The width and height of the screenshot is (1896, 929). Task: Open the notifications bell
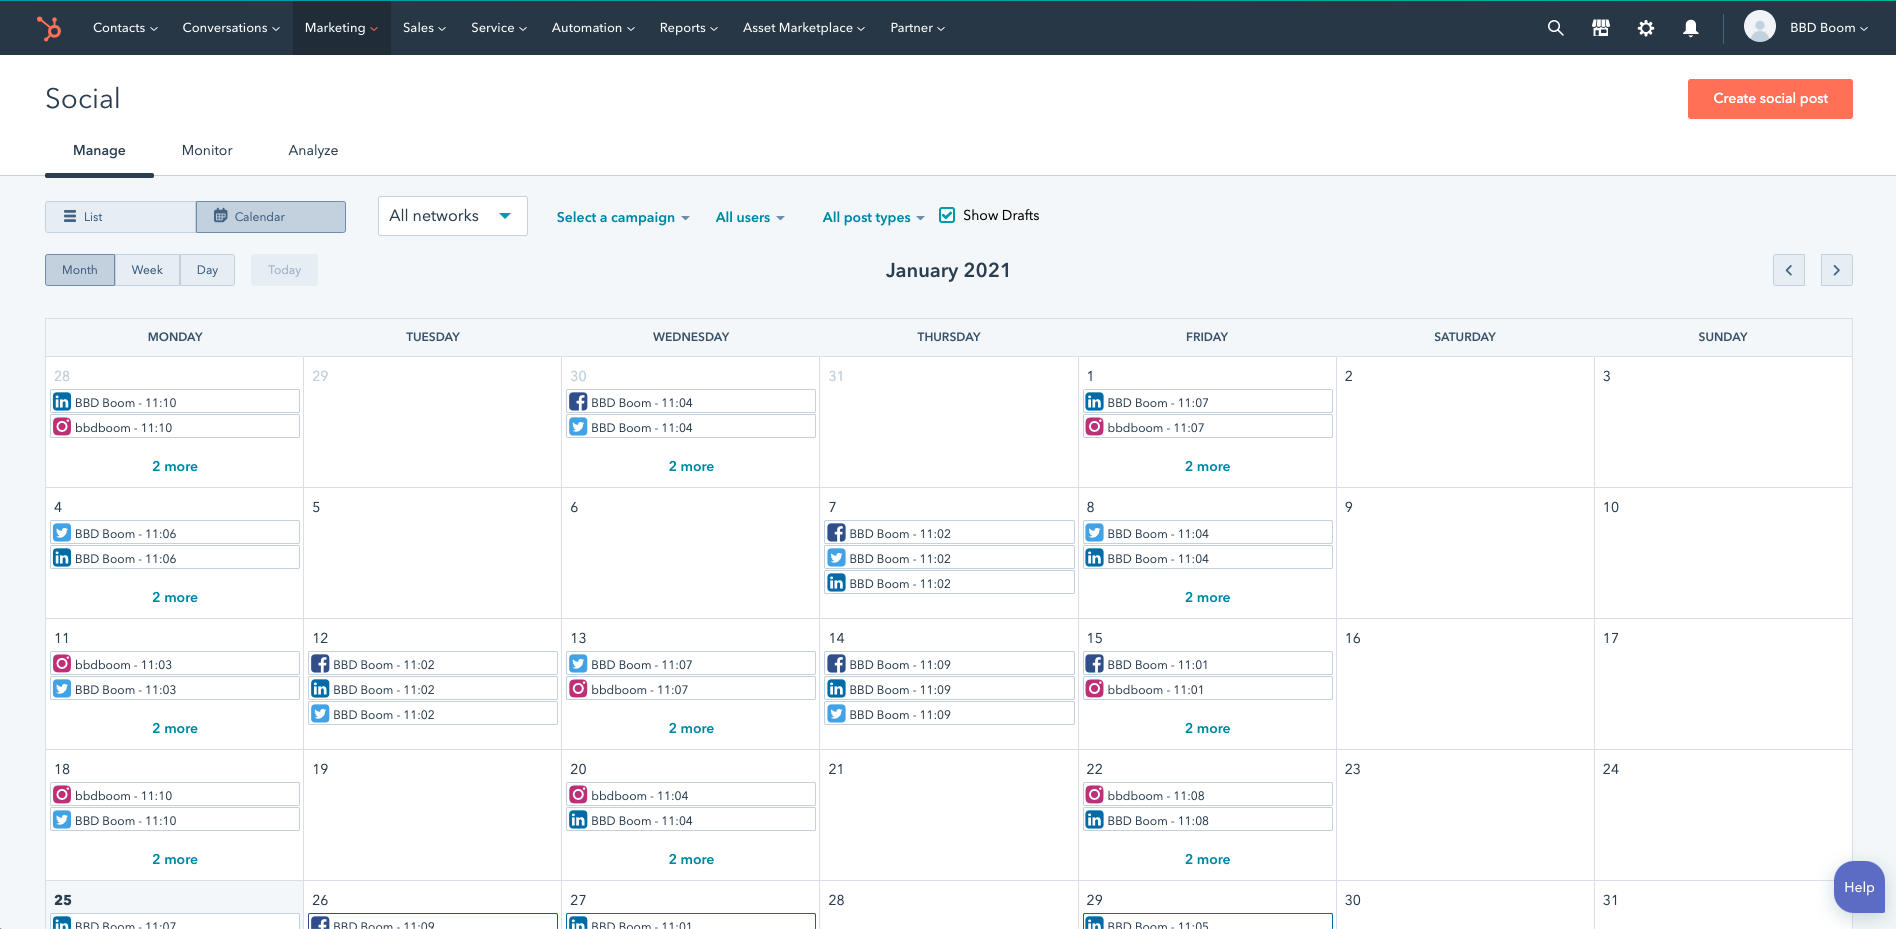pyautogui.click(x=1691, y=27)
